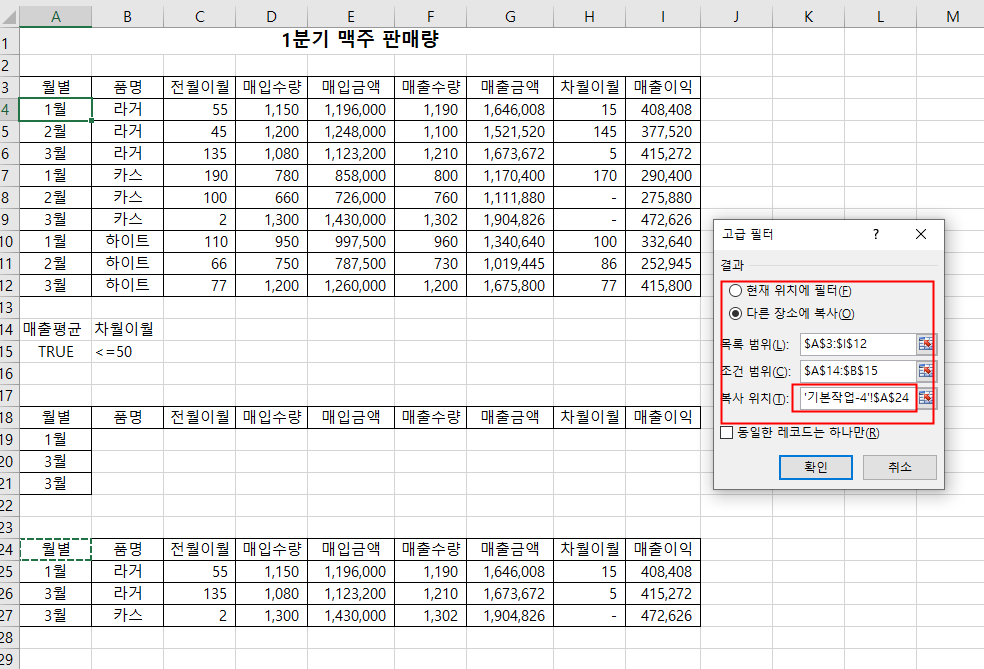Screen dimensions: 984x669
Task: Select the cell with value 1,260,000
Action: [x=351, y=286]
